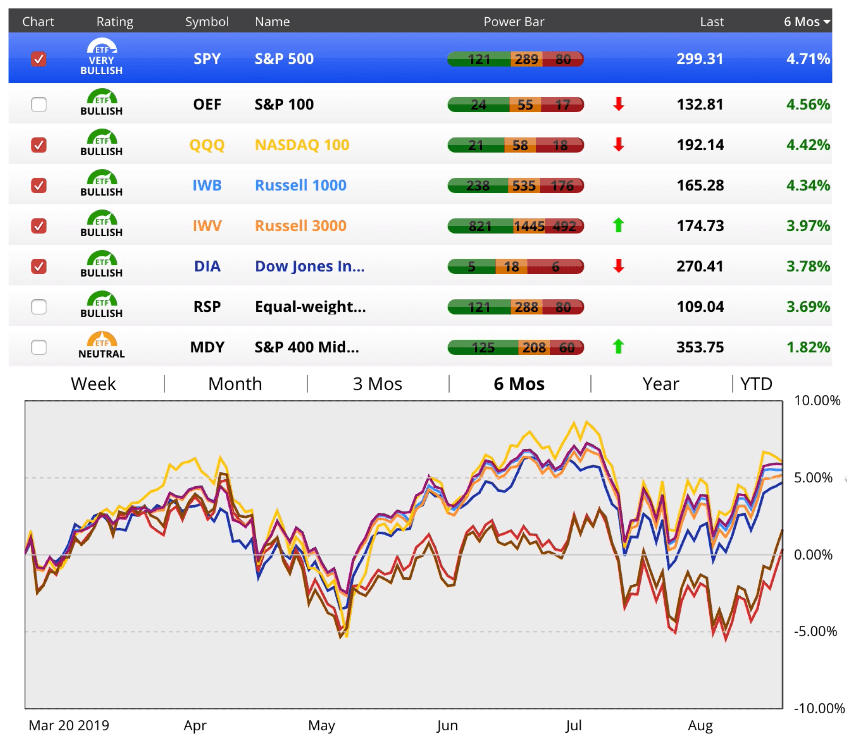The image size is (847, 744).
Task: Click the S&P 400 Mid... name
Action: [307, 347]
